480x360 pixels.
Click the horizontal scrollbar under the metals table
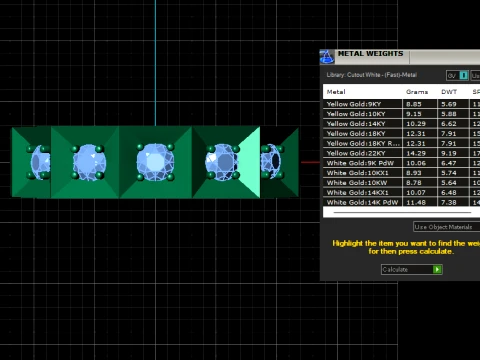[402, 212]
